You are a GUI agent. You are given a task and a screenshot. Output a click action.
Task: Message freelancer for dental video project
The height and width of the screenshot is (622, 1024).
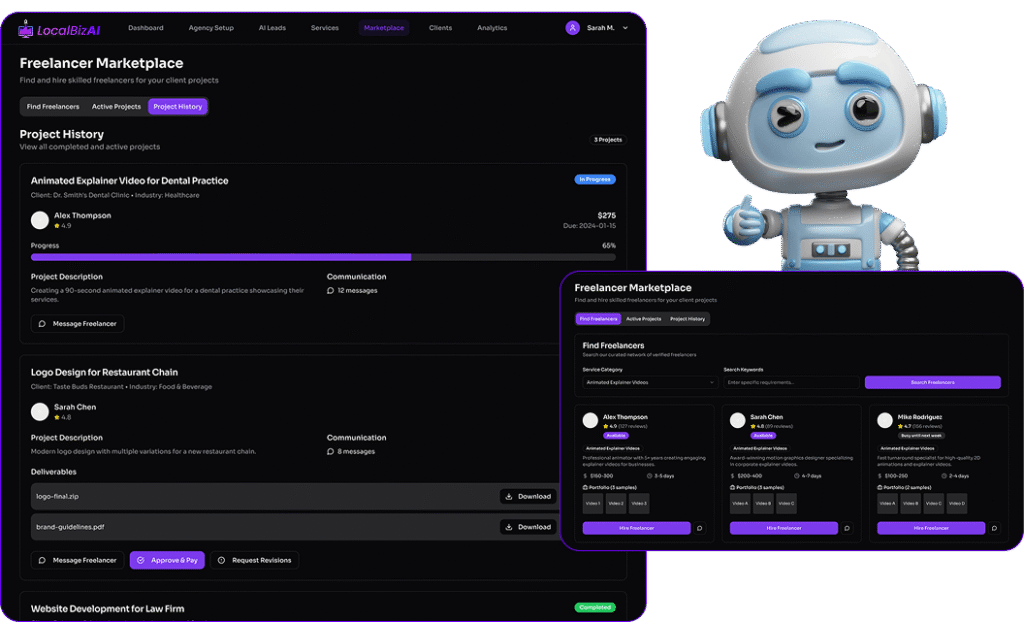(77, 324)
